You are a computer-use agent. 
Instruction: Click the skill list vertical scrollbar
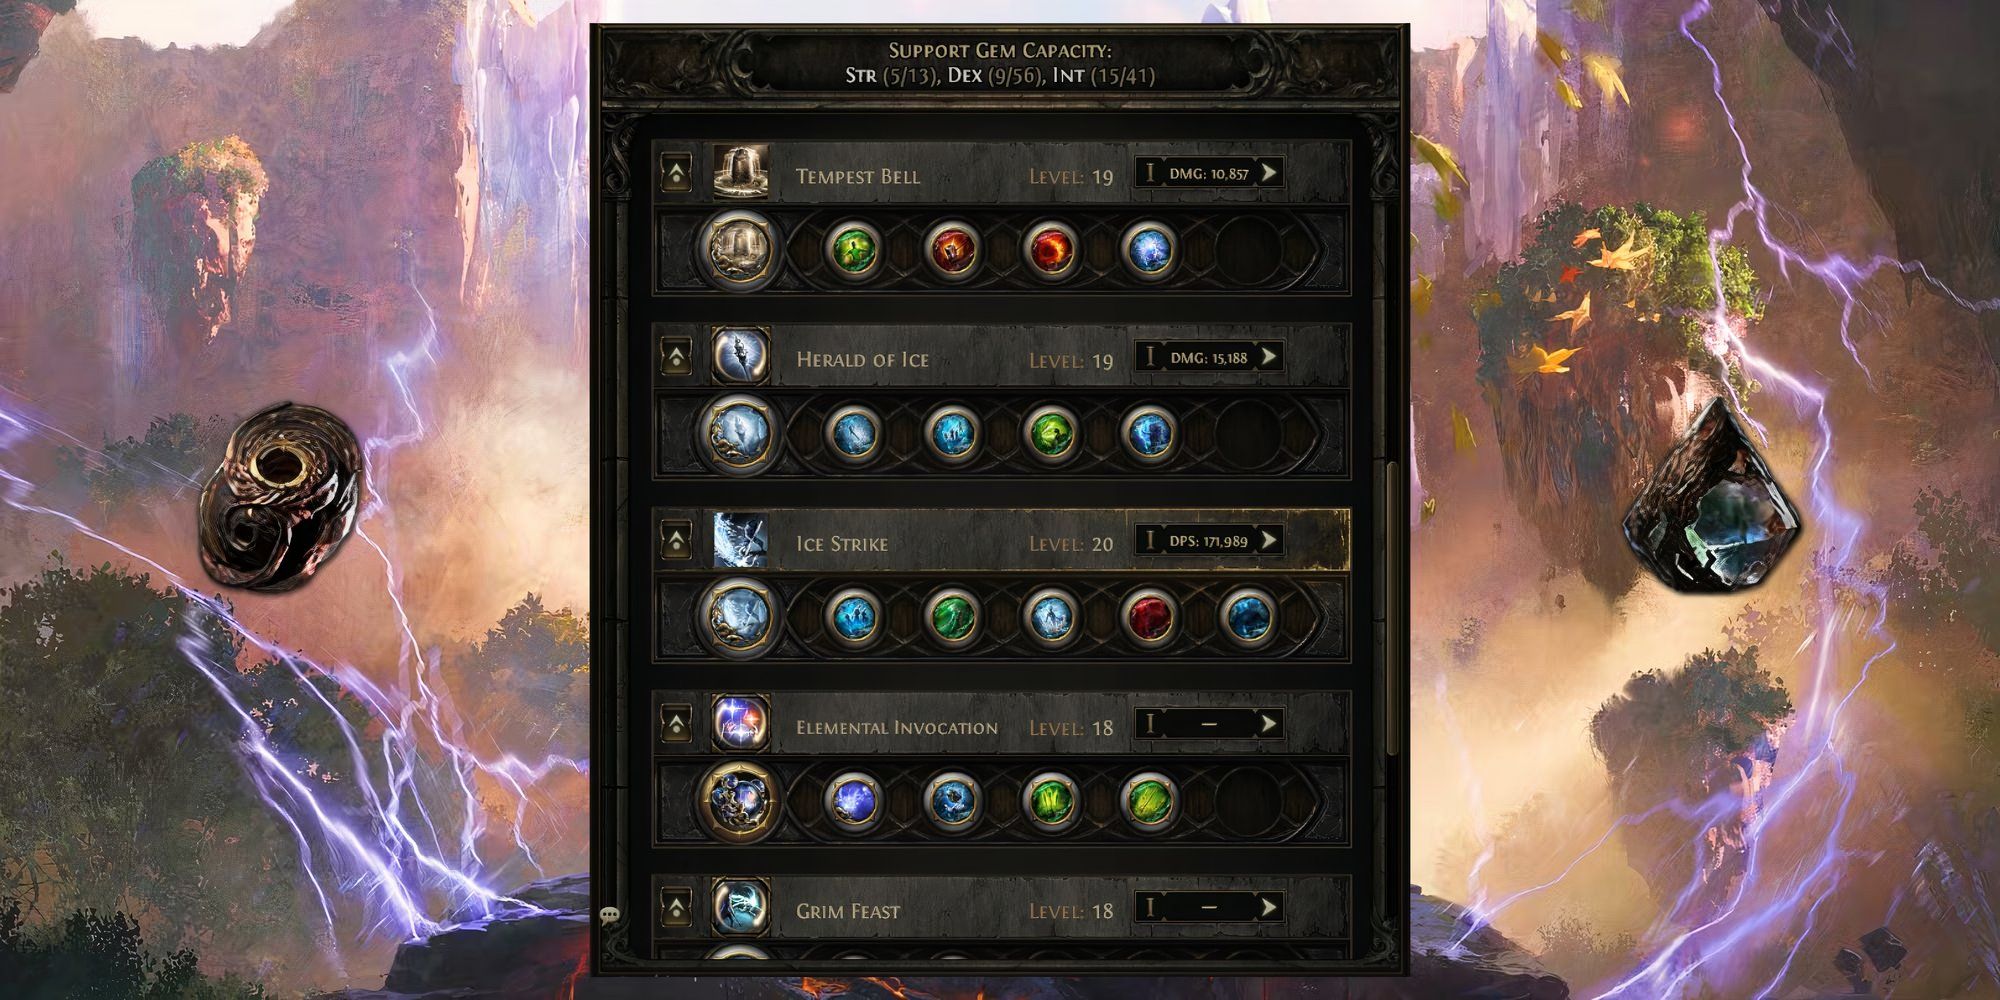point(1393,608)
